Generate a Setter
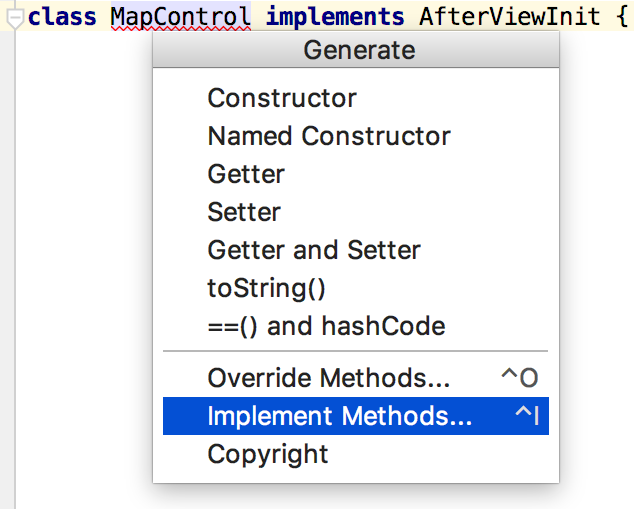The height and width of the screenshot is (509, 634). 244,212
